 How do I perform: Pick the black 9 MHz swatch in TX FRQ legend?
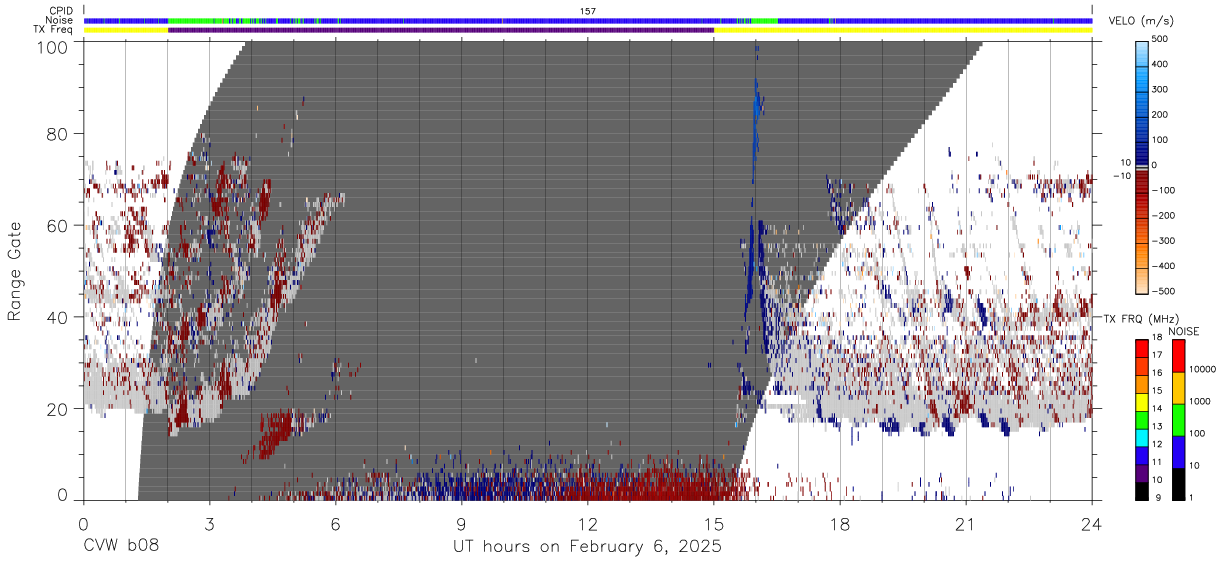pyautogui.click(x=1142, y=492)
